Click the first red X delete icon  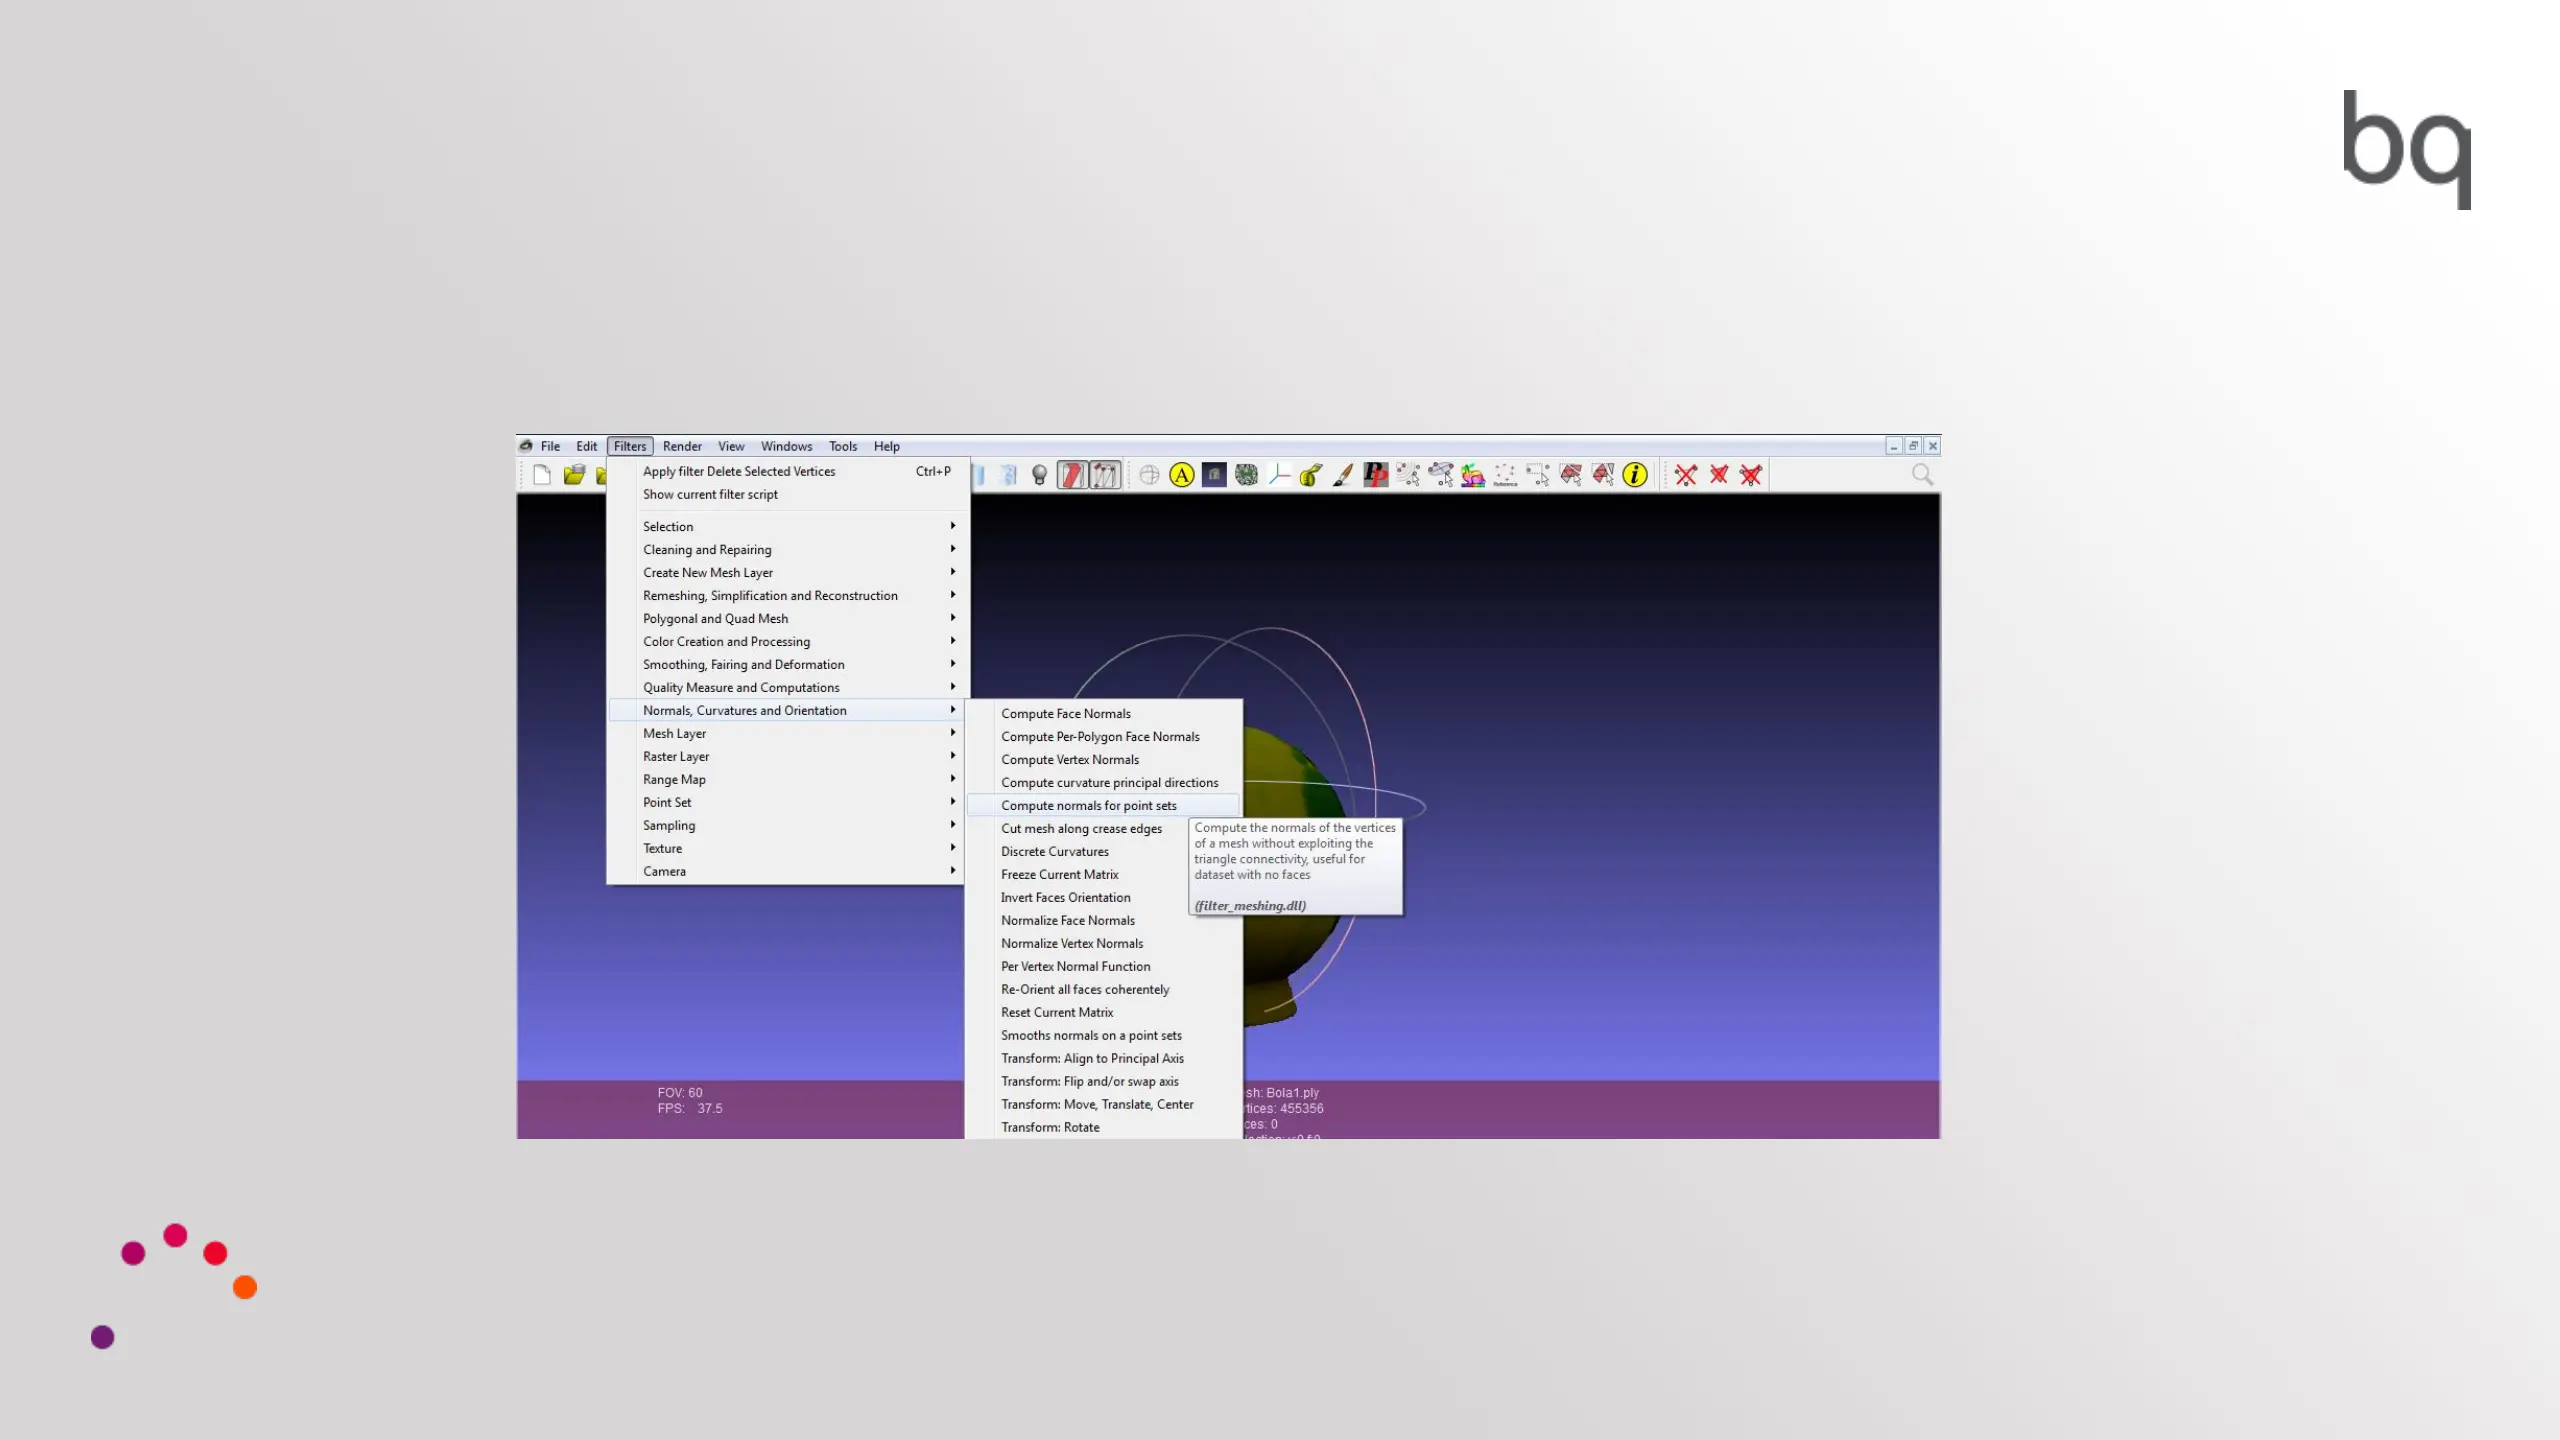(1686, 475)
